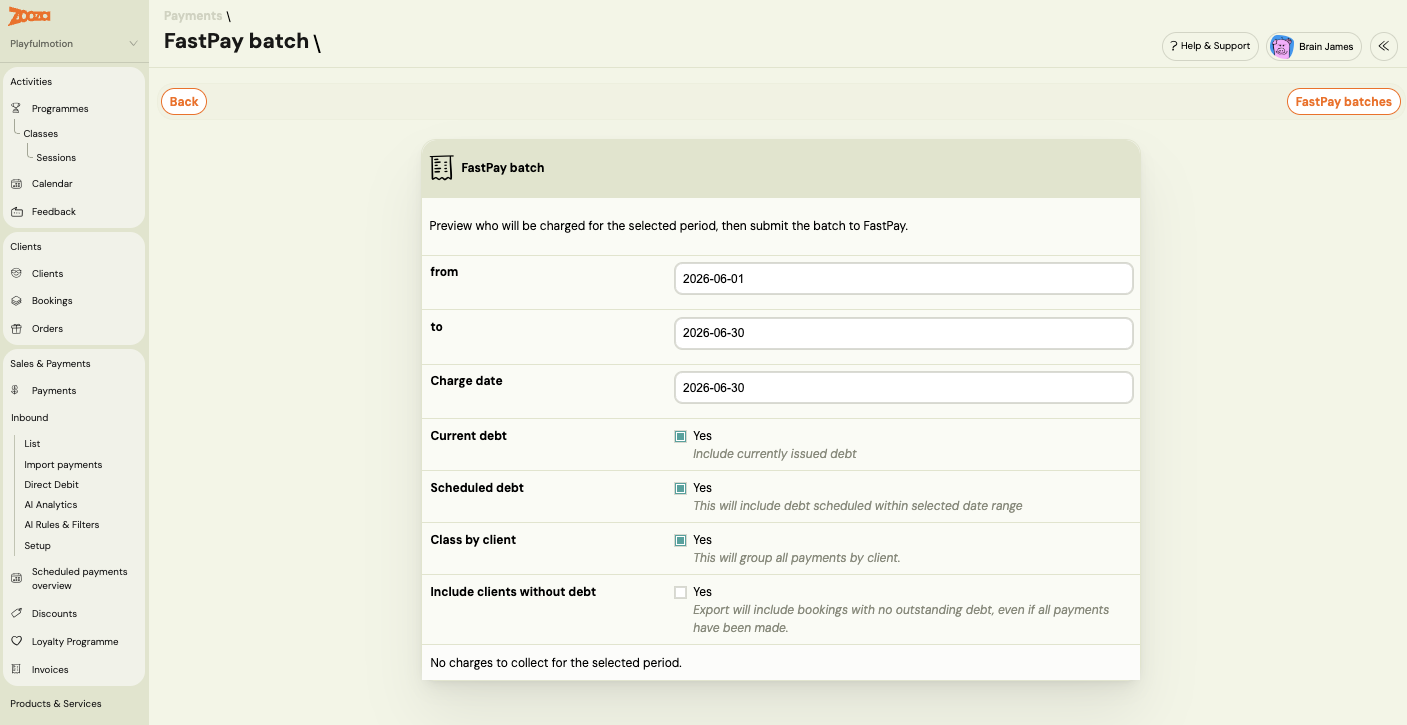1407x725 pixels.
Task: Open AI Analytics submenu item
Action: (50, 505)
